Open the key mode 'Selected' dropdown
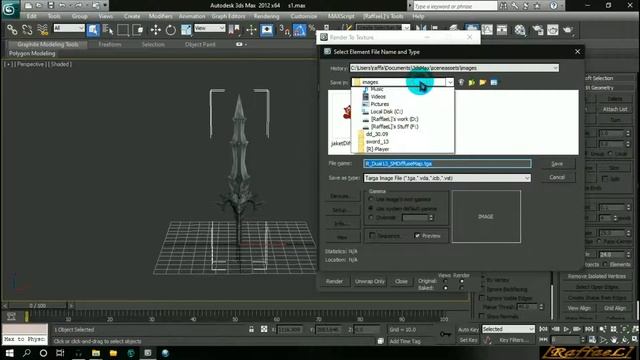 point(508,329)
